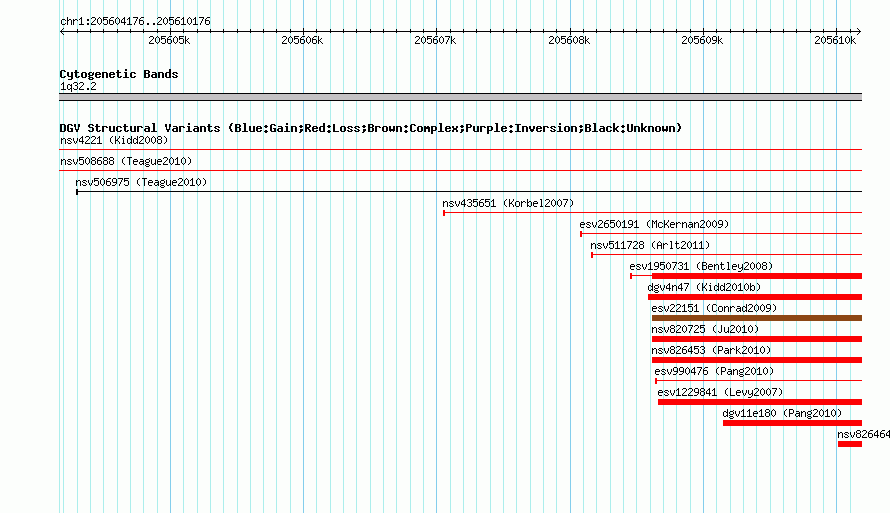Screen dimensions: 890x513
Task: Click the esv1950731 (Bentley2008) label
Action: tap(701, 266)
